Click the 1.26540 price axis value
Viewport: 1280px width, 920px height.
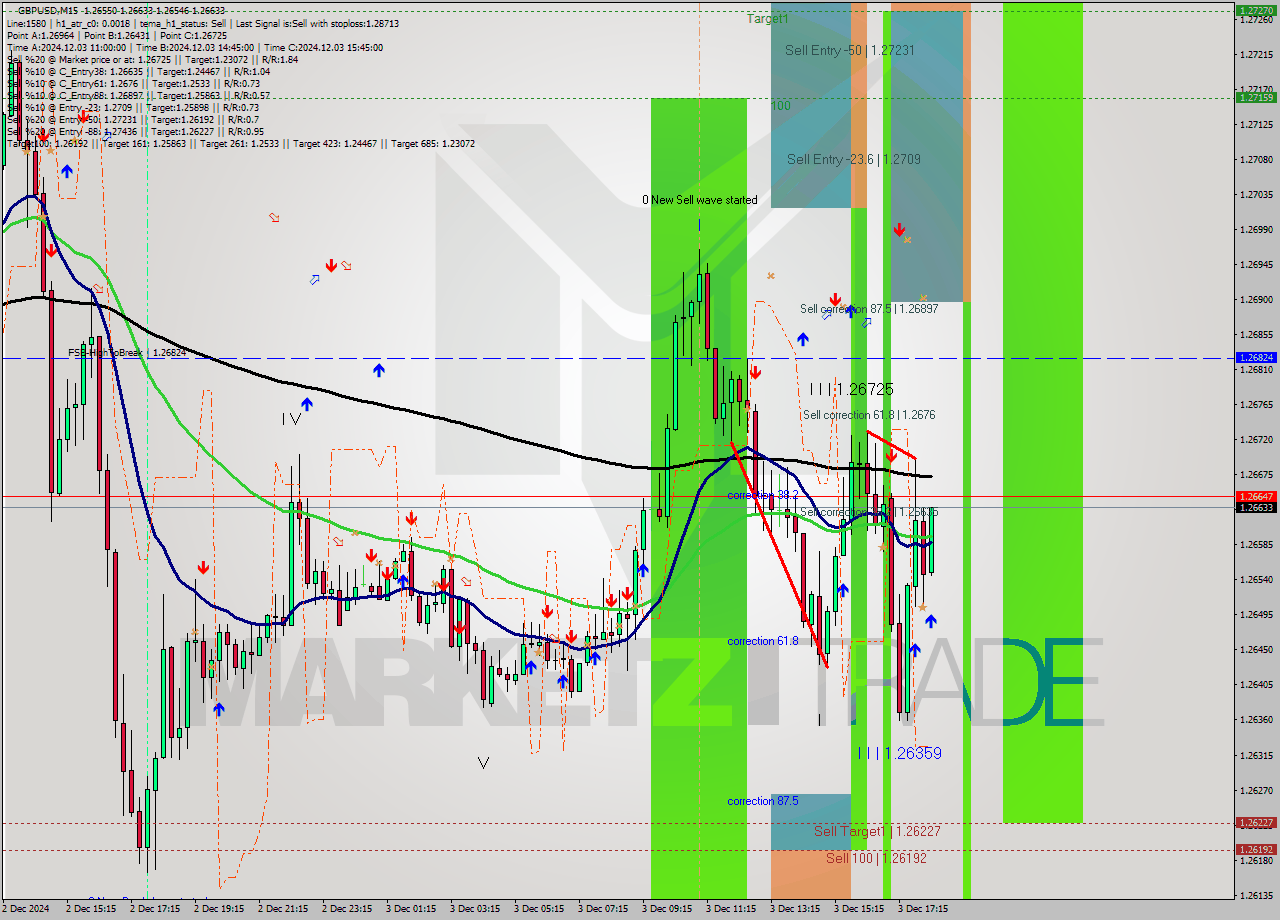1256,579
